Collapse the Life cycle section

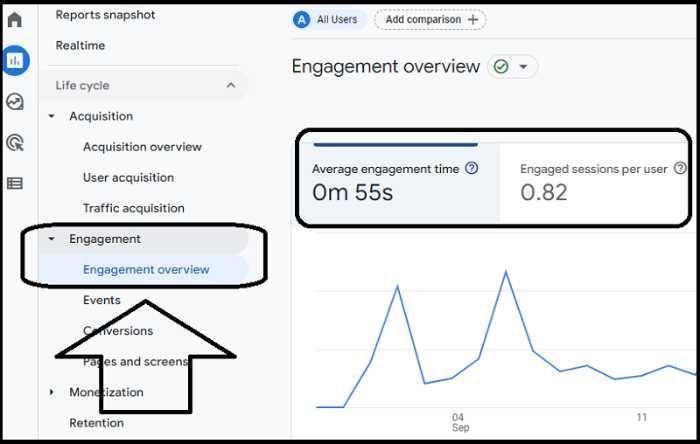coord(231,86)
